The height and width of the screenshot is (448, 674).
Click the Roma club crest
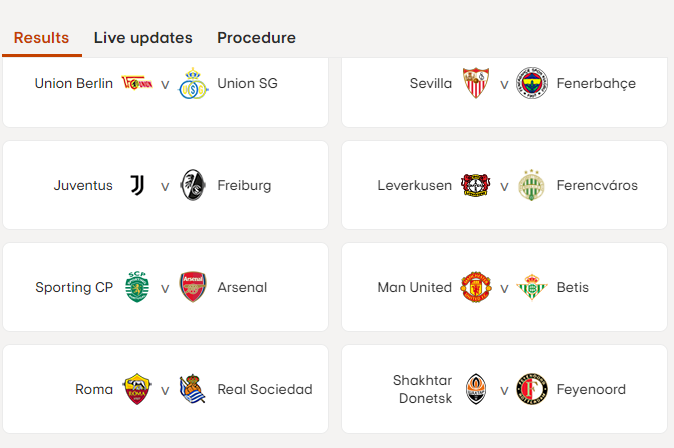click(x=137, y=390)
